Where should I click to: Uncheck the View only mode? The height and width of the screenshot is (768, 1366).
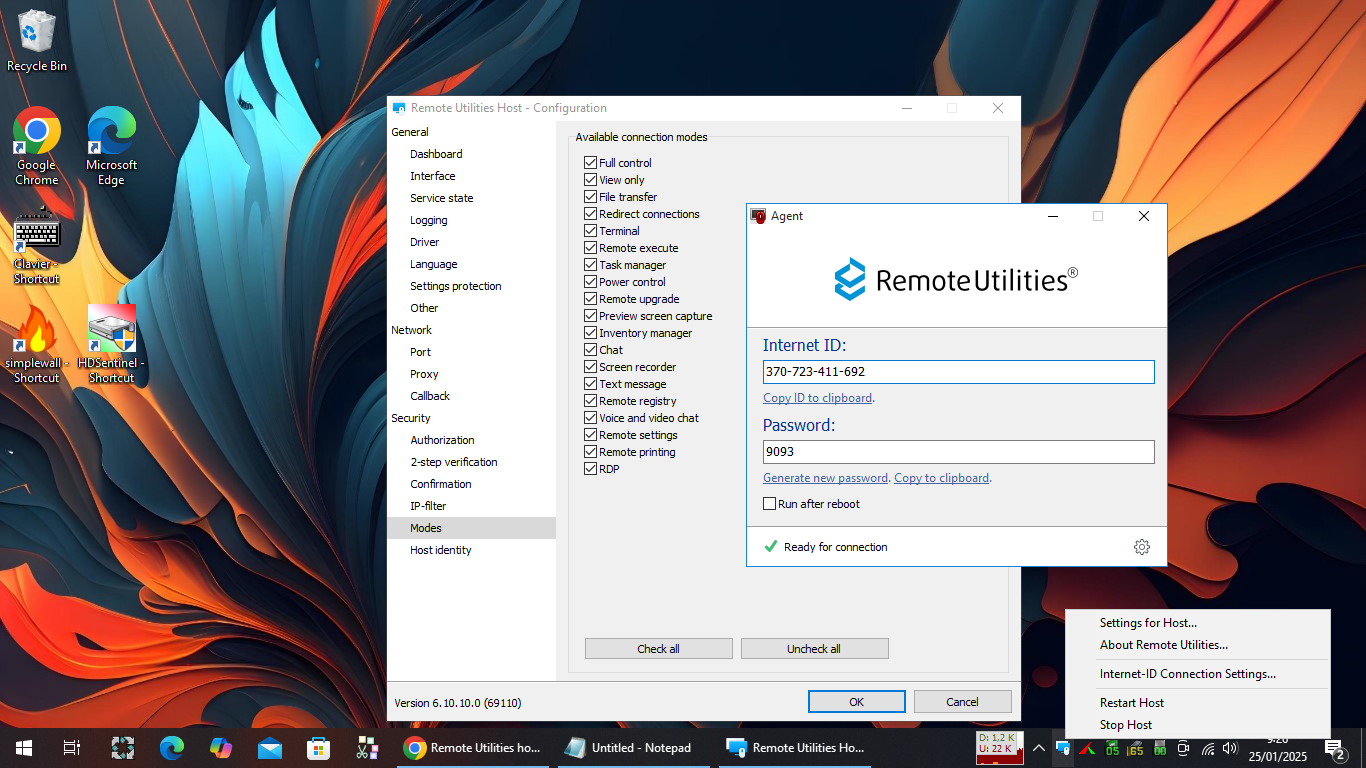tap(591, 180)
